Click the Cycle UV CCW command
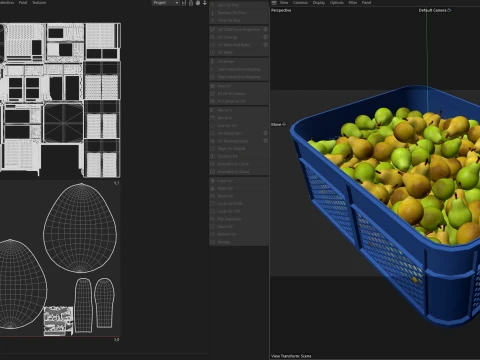The width and height of the screenshot is (480, 360). (239, 203)
